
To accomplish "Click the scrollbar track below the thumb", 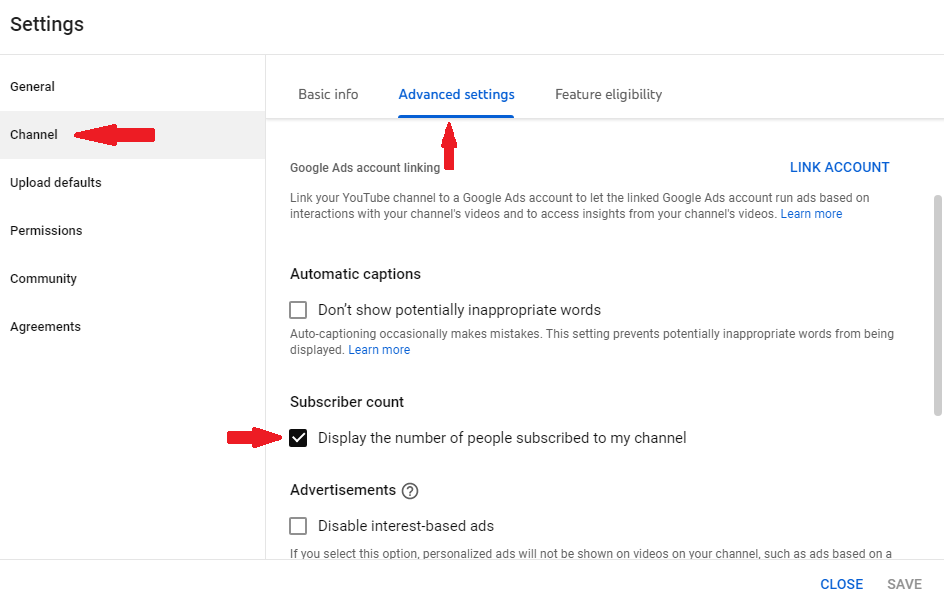I will 938,490.
